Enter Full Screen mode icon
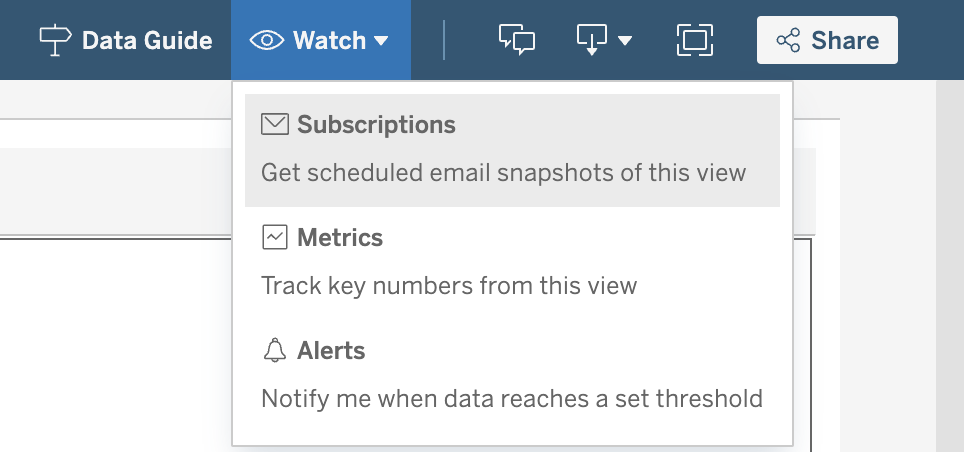The image size is (964, 452). click(695, 40)
